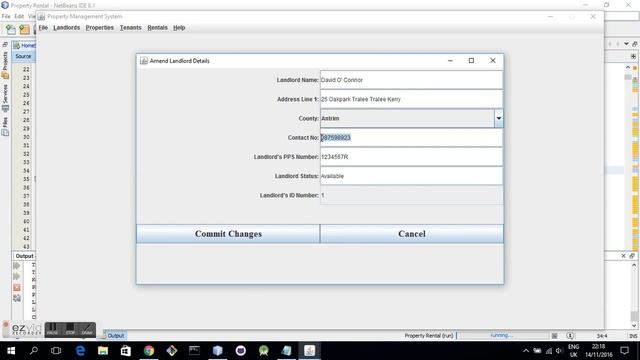Screen dimensions: 640x360
Task: Switch to NetBeans cube icon in taskbar
Action: [x=218, y=351]
